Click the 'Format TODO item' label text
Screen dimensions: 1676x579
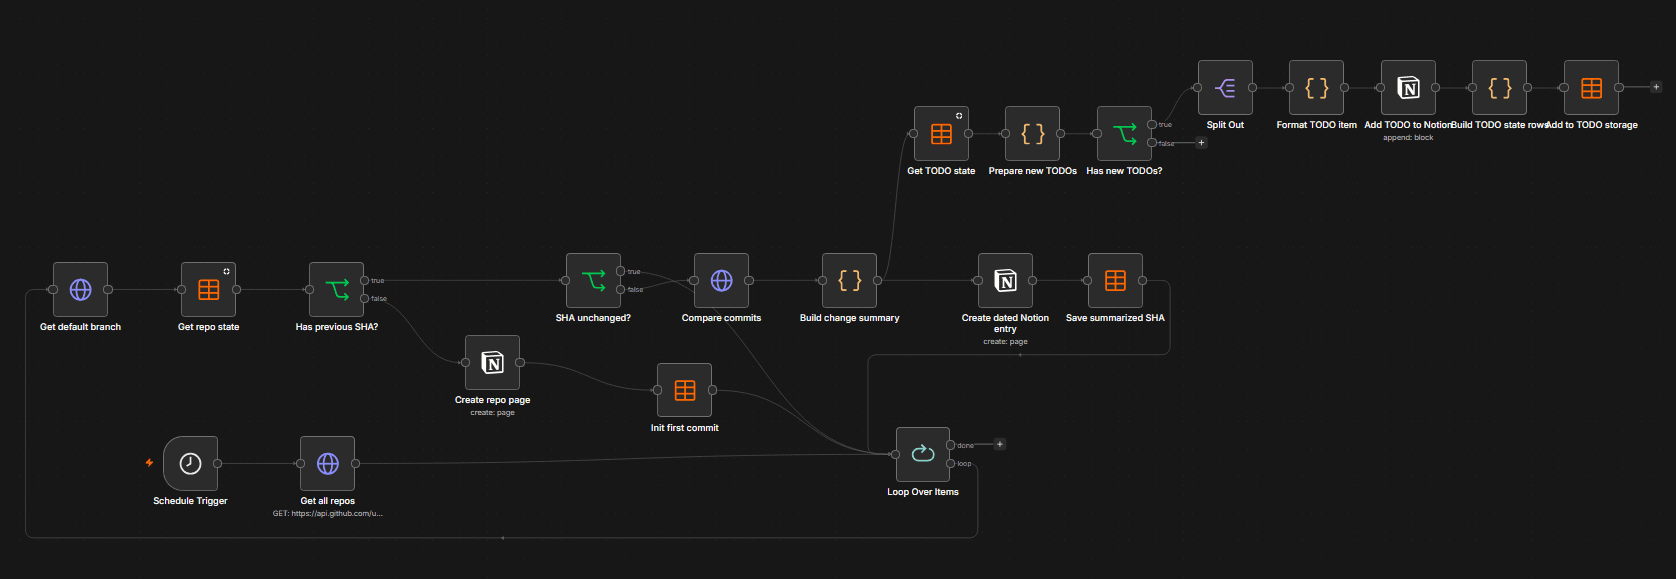pos(1316,125)
